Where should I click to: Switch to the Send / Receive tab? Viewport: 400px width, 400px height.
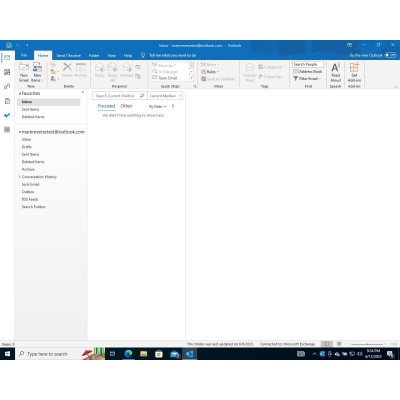tap(68, 55)
